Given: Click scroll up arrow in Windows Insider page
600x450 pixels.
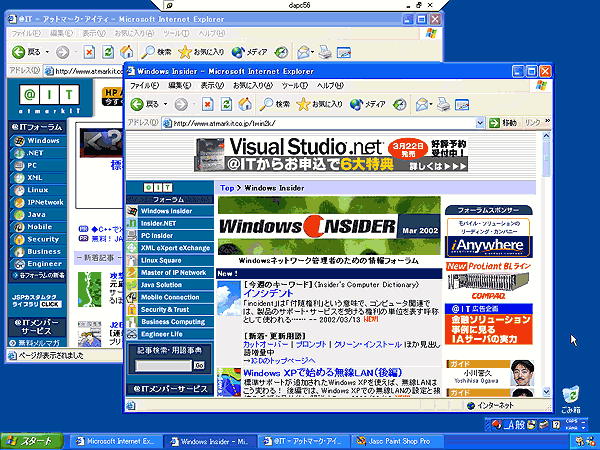Looking at the screenshot, I should (546, 135).
